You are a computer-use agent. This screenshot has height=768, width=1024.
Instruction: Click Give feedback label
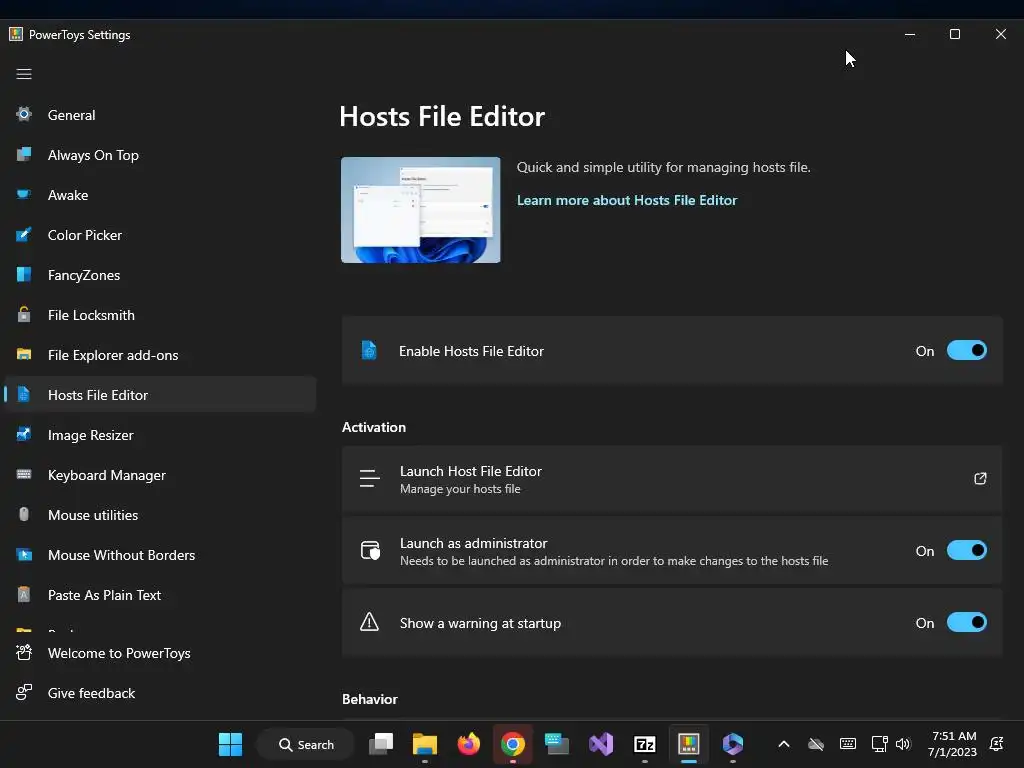(x=91, y=693)
